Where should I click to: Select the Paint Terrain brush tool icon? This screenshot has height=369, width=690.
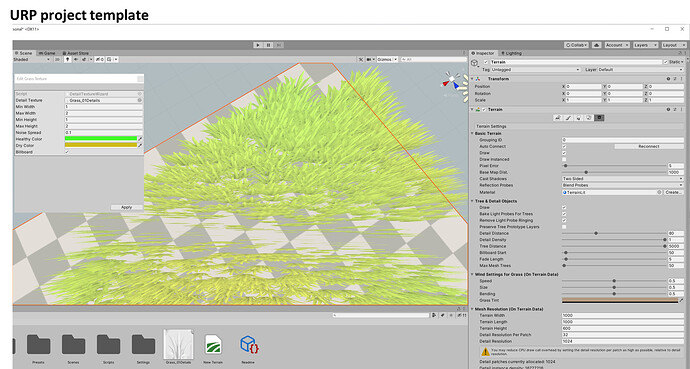pos(568,118)
